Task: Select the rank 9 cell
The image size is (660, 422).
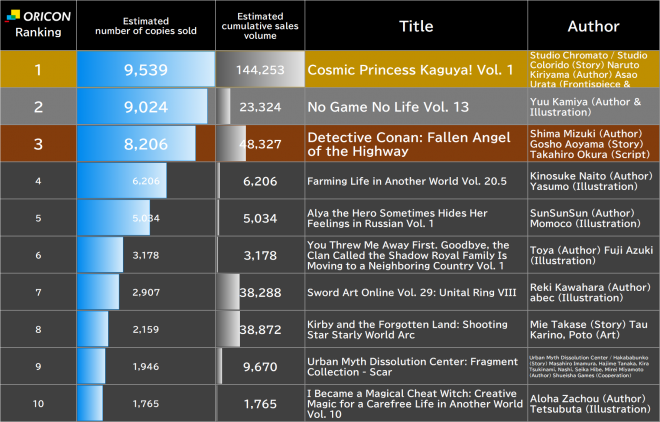Action: click(x=38, y=366)
